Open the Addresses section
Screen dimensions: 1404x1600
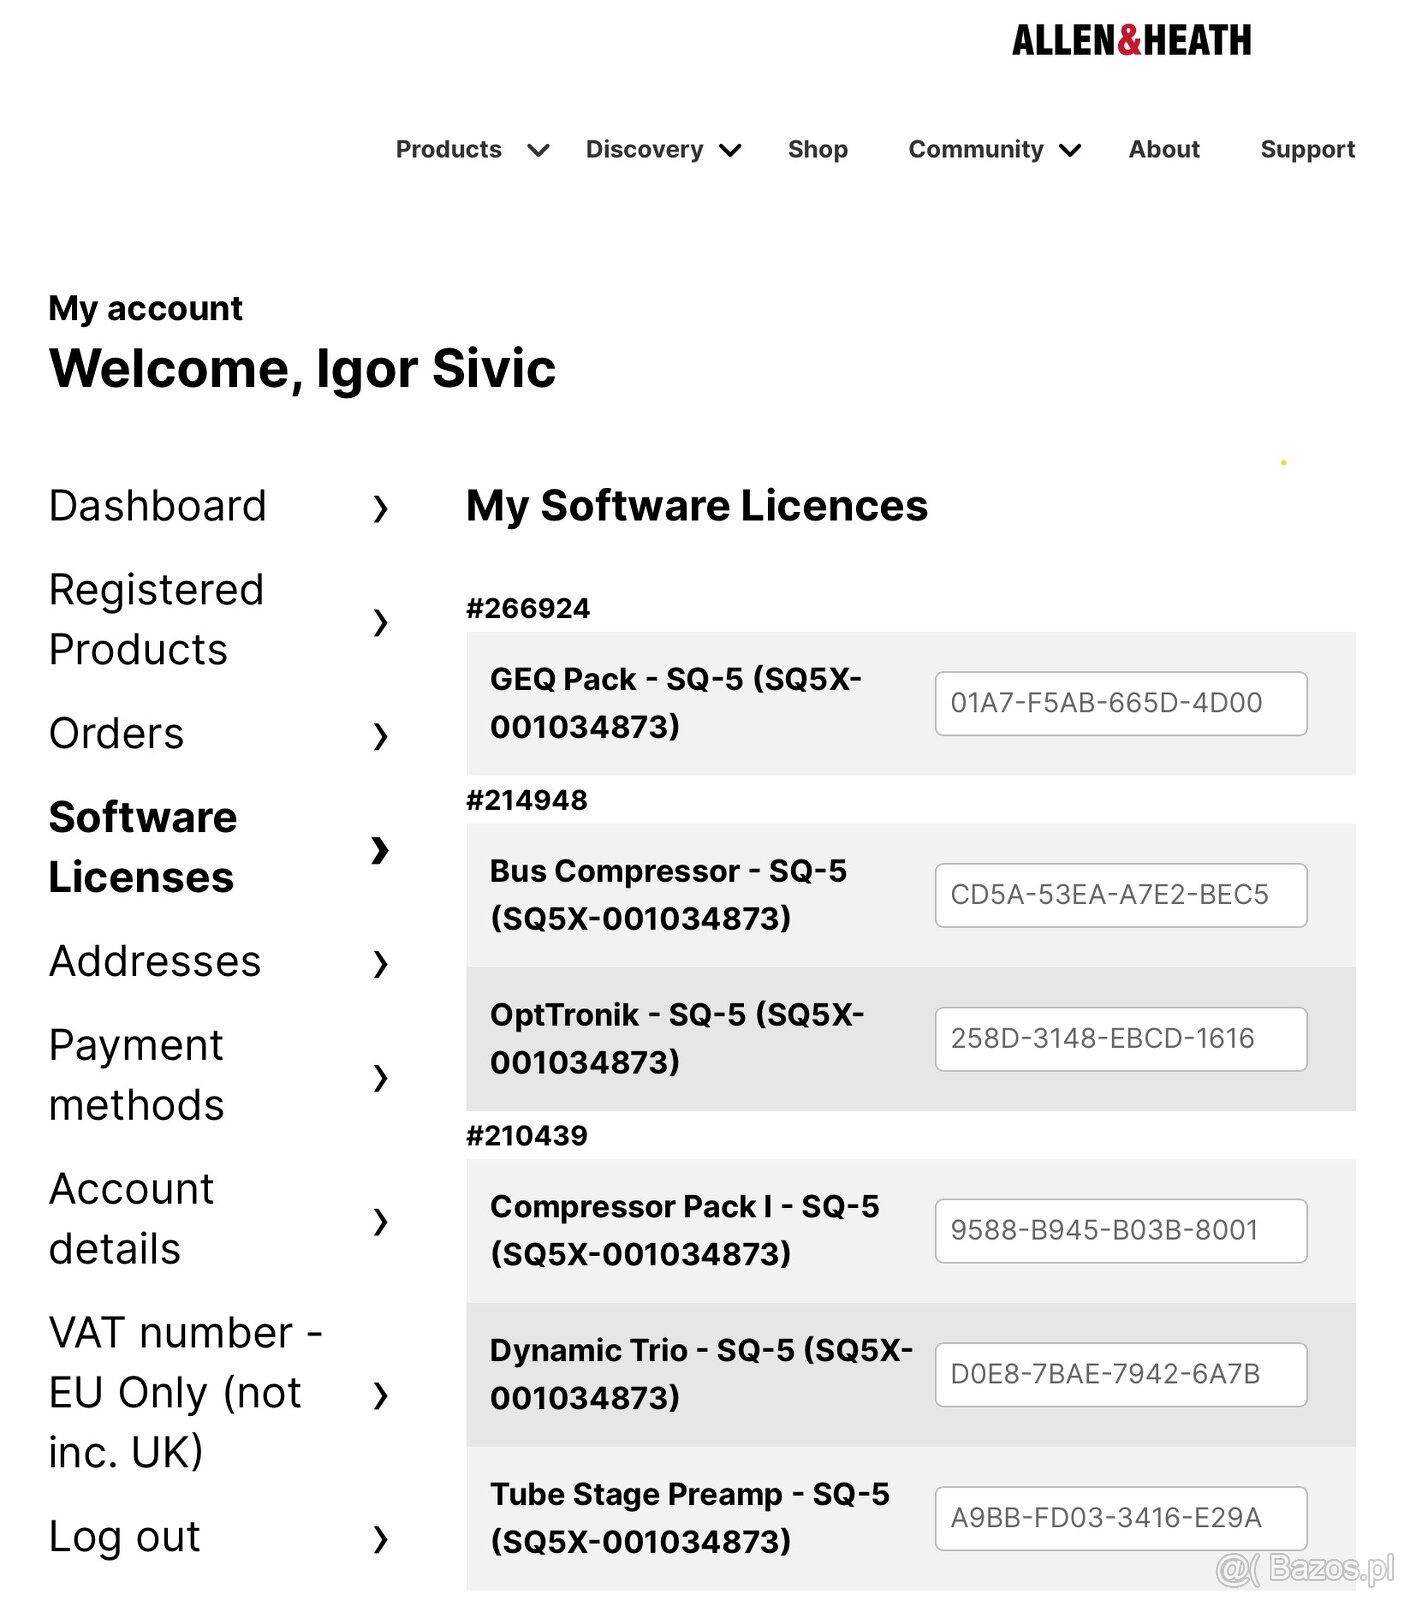pos(155,962)
